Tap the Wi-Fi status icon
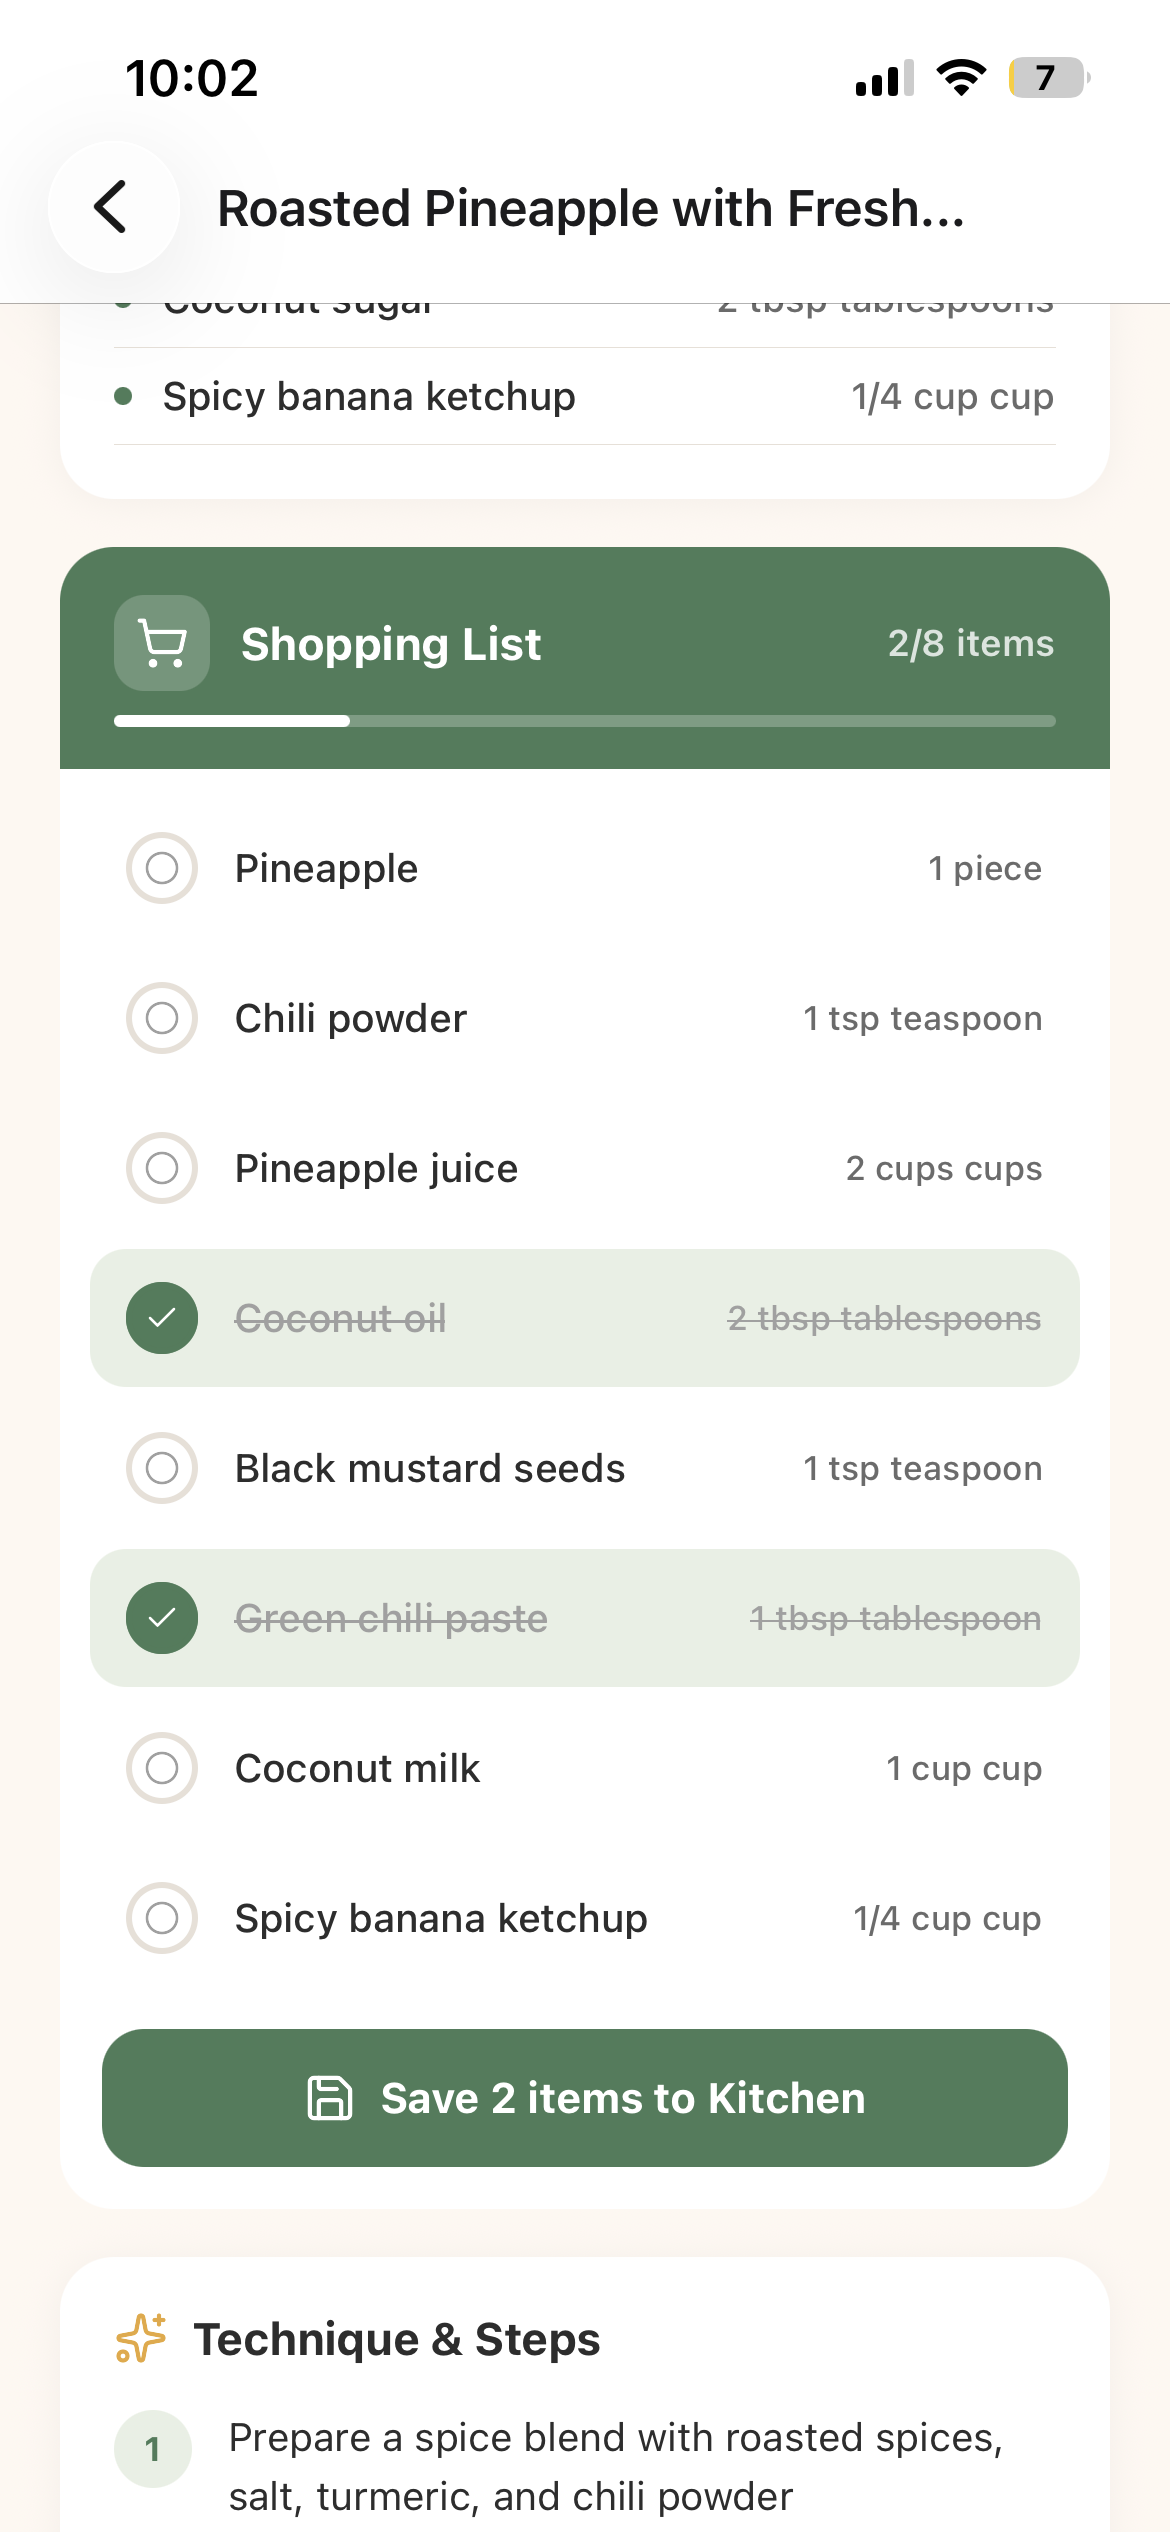 [x=960, y=77]
